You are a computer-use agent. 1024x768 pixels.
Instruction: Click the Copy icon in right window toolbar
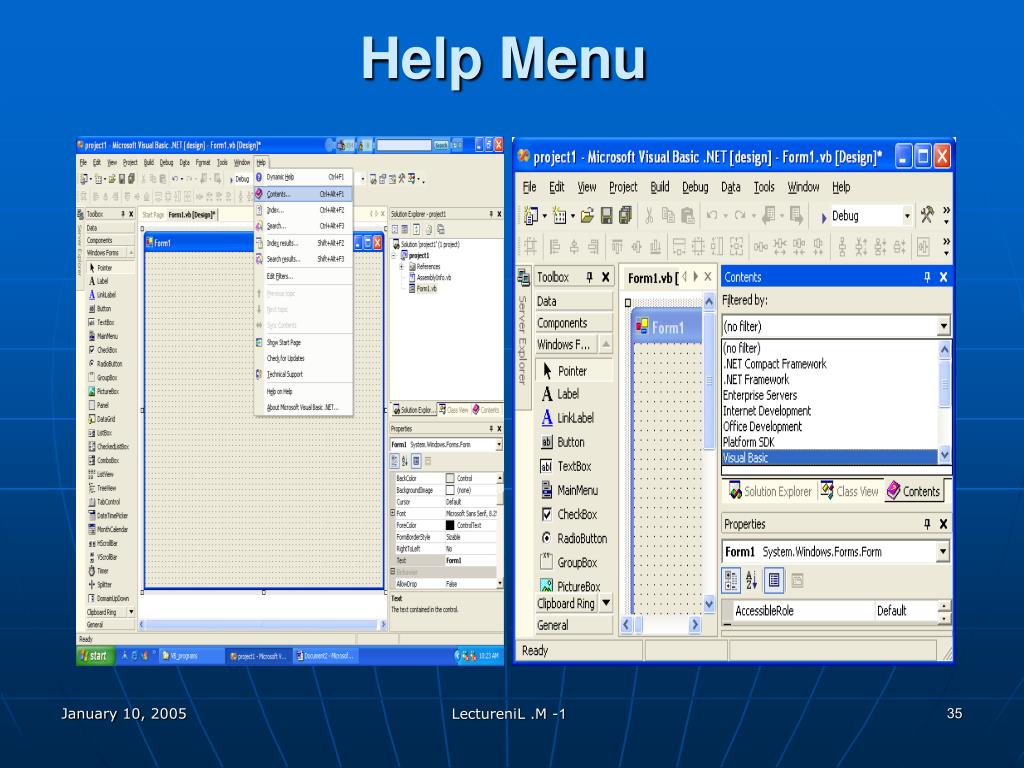click(668, 215)
